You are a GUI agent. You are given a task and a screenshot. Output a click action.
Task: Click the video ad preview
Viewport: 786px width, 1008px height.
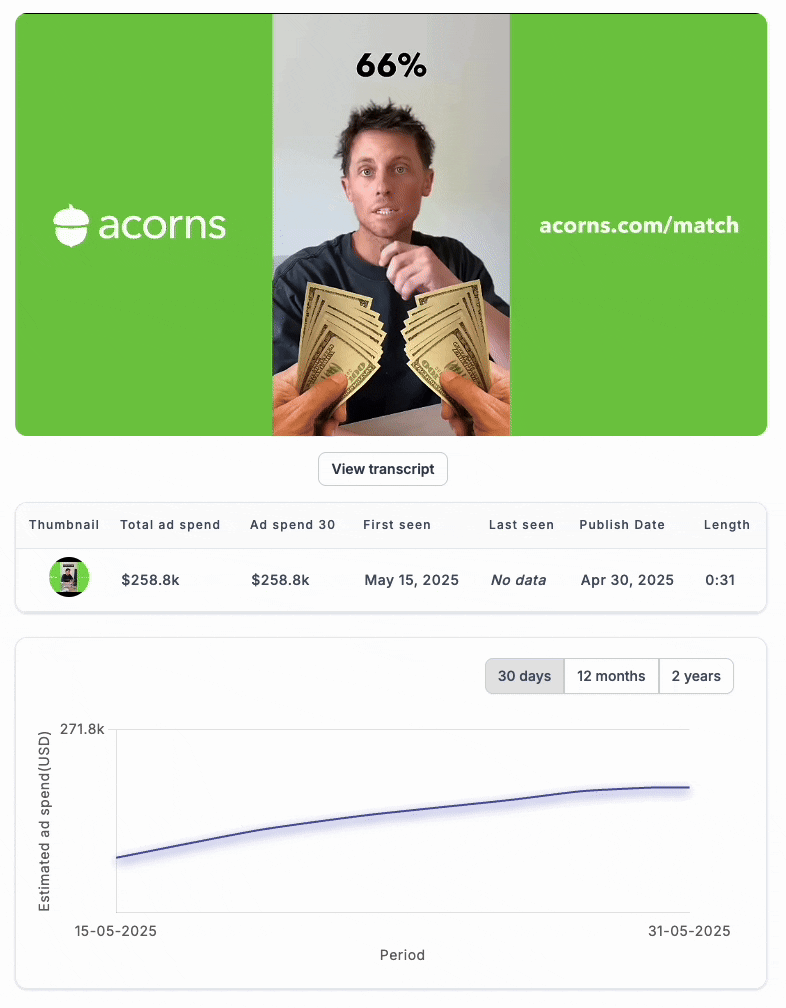pos(391,225)
